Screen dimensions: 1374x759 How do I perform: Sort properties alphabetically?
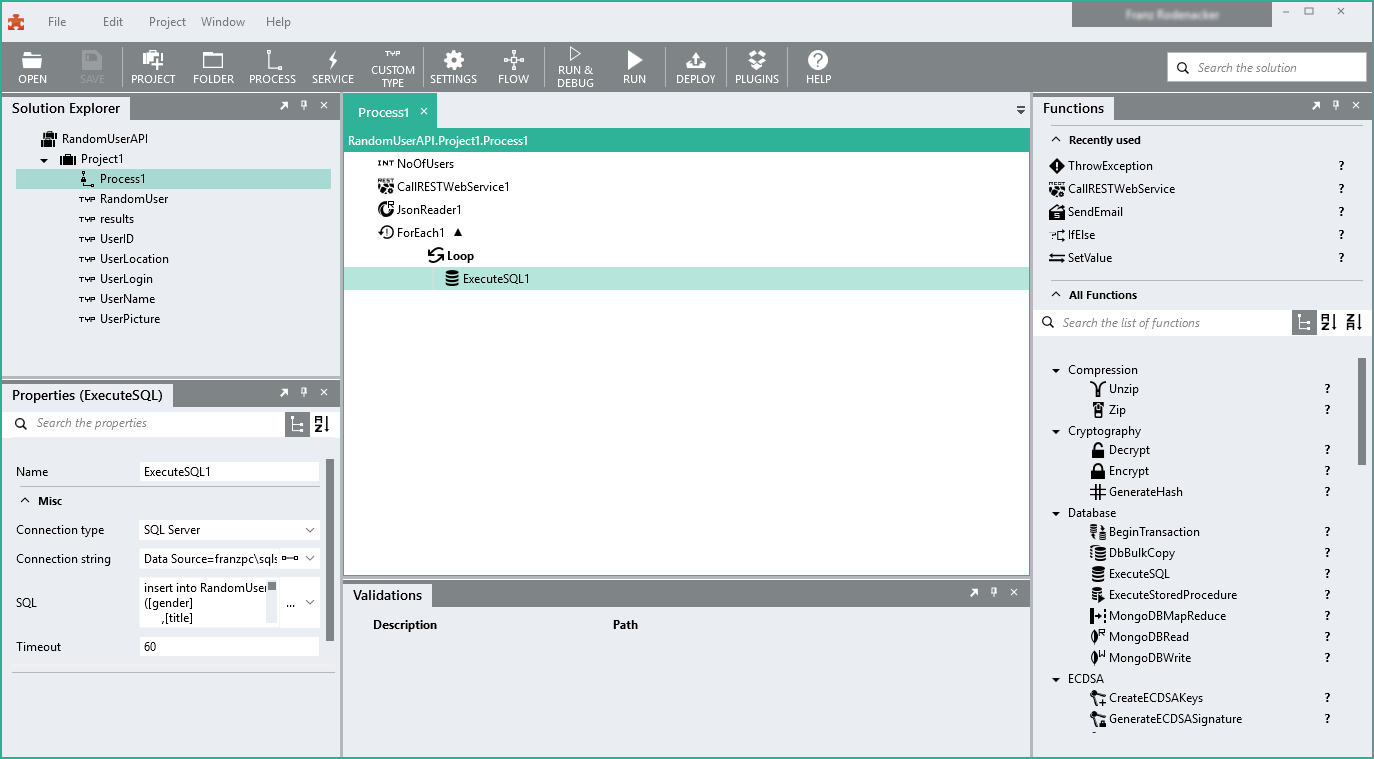coord(322,423)
